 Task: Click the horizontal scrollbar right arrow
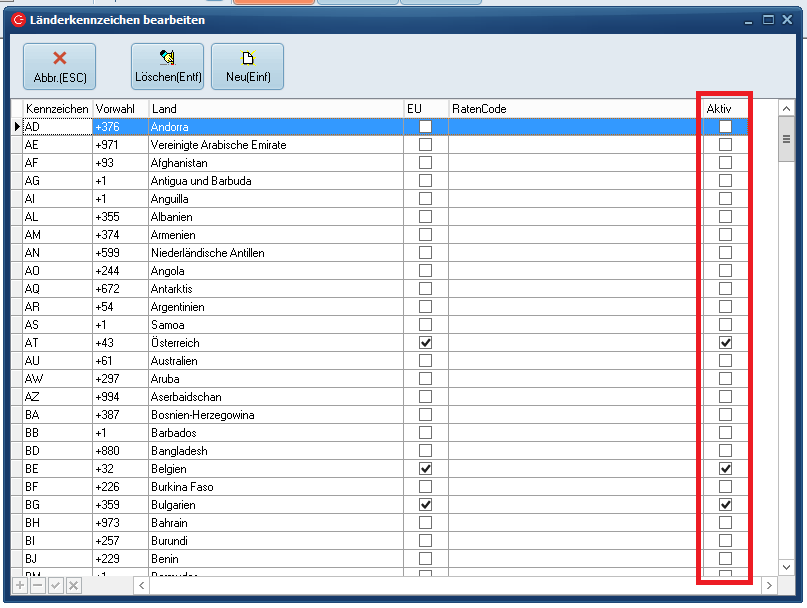(769, 585)
